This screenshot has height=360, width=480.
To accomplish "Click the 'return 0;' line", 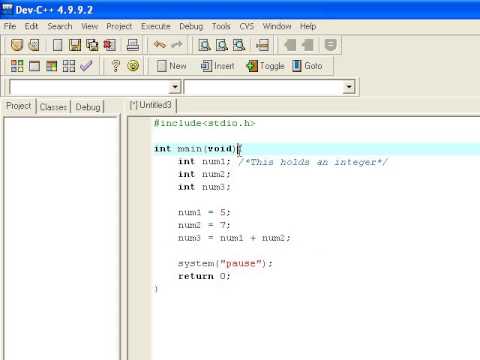I will [x=204, y=276].
